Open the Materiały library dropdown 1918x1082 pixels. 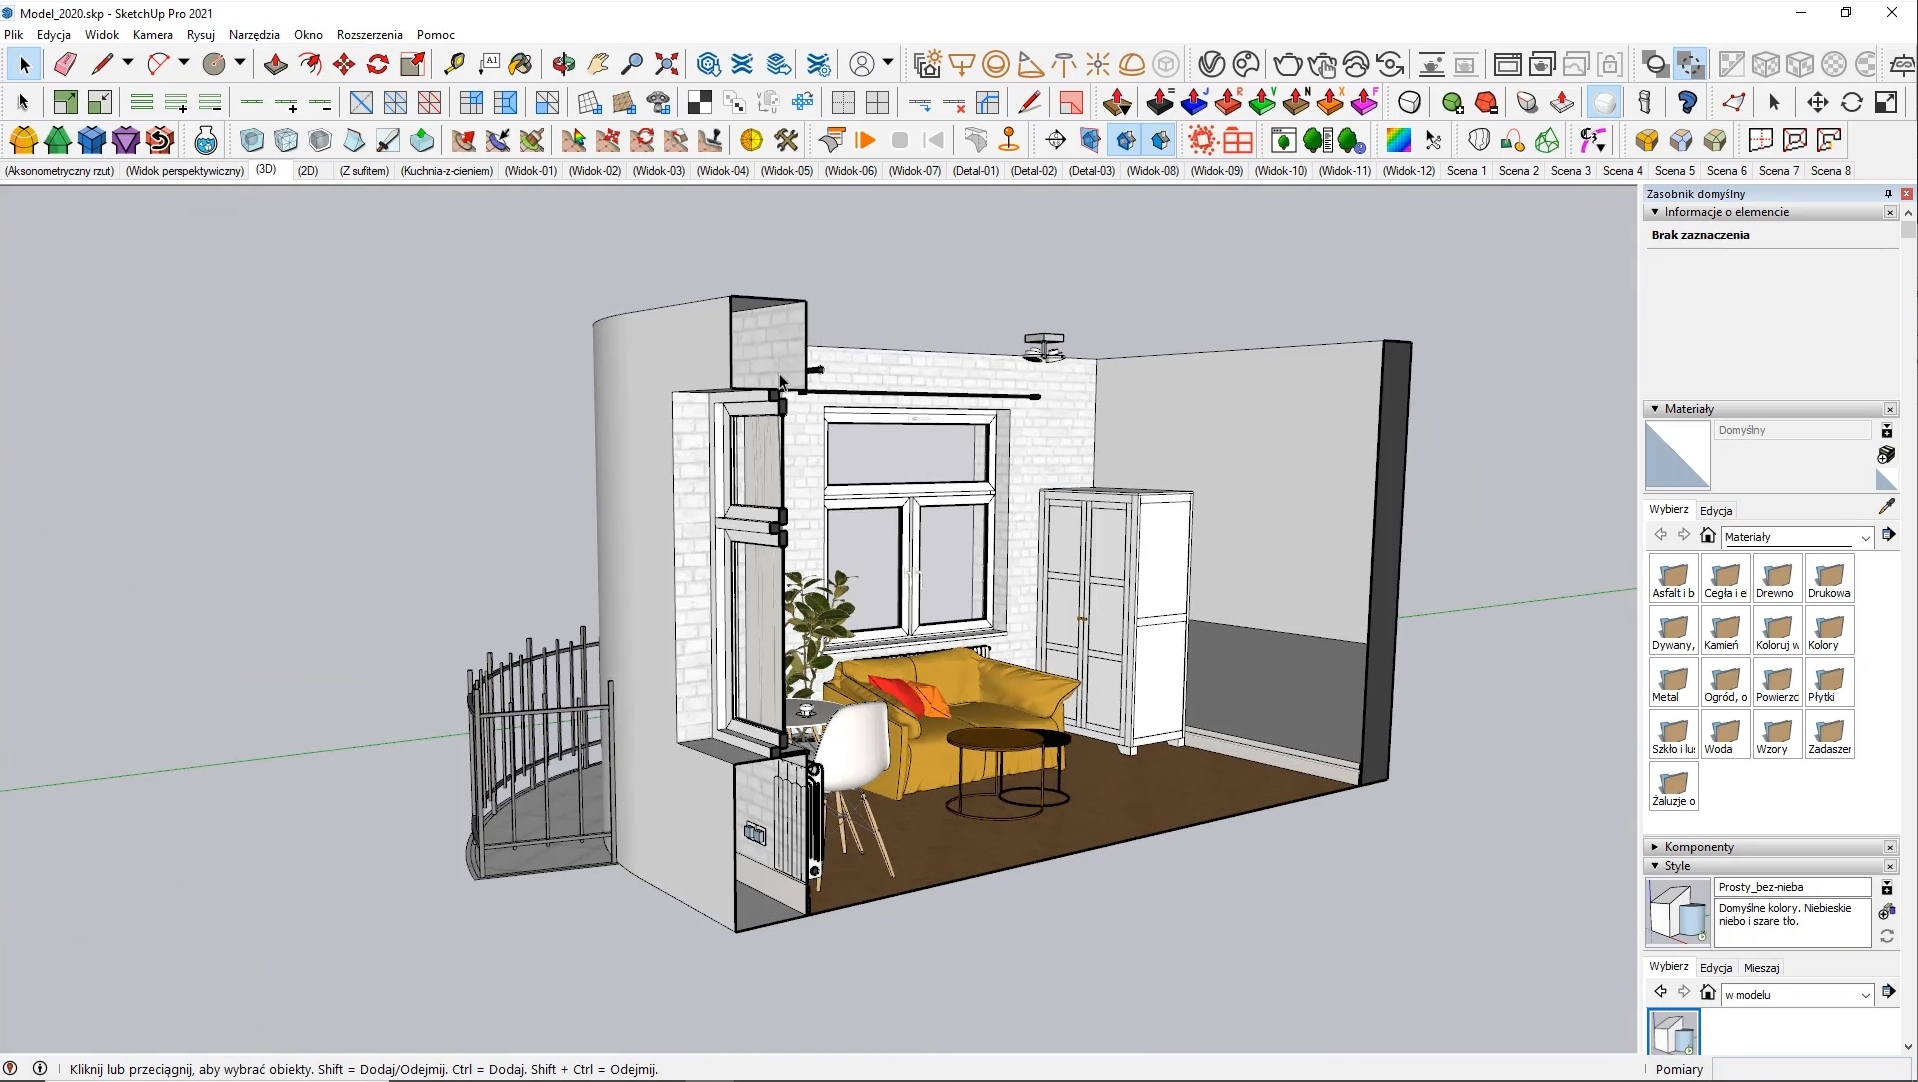coord(1865,538)
